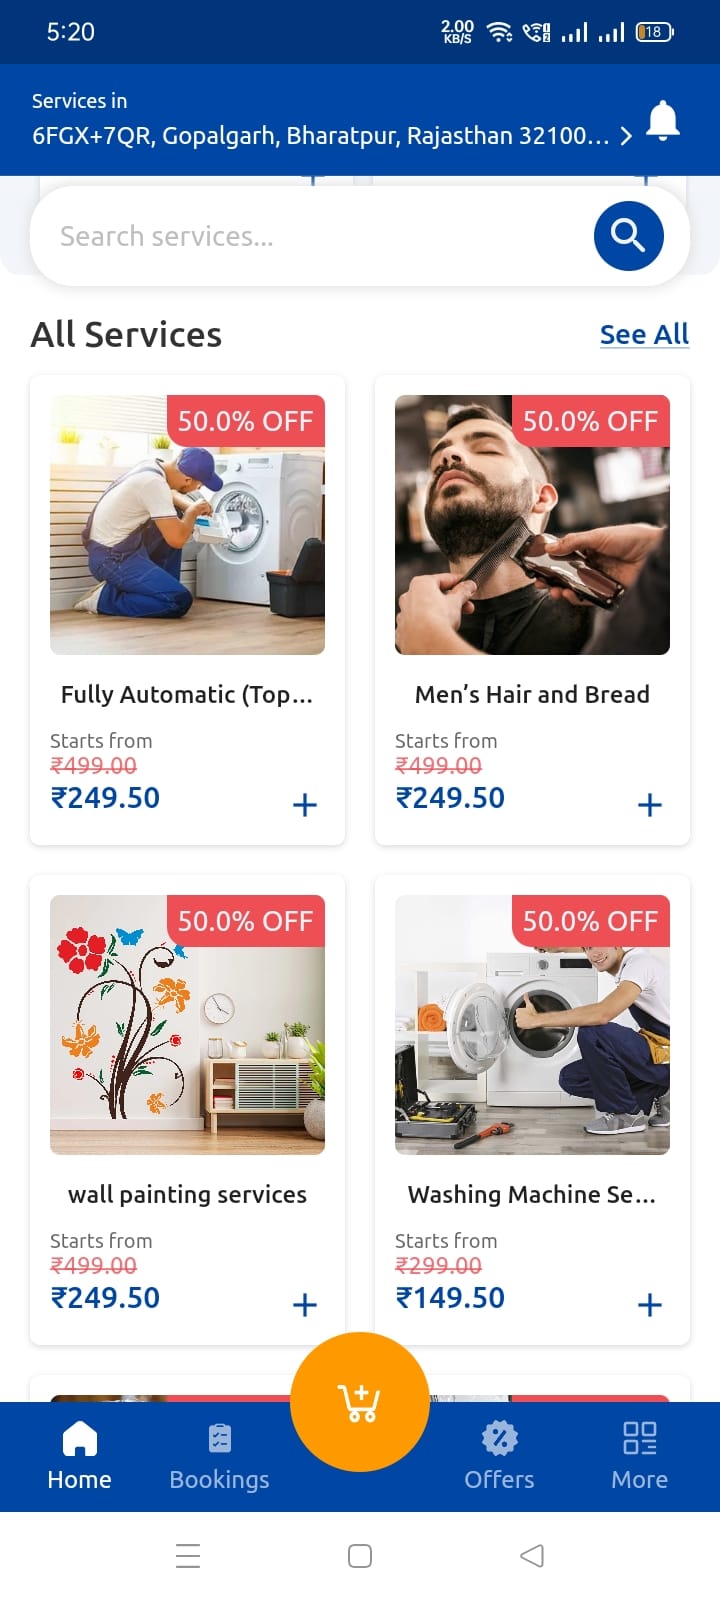This screenshot has width=720, height=1600.
Task: Select the Home tab
Action: point(80,1457)
